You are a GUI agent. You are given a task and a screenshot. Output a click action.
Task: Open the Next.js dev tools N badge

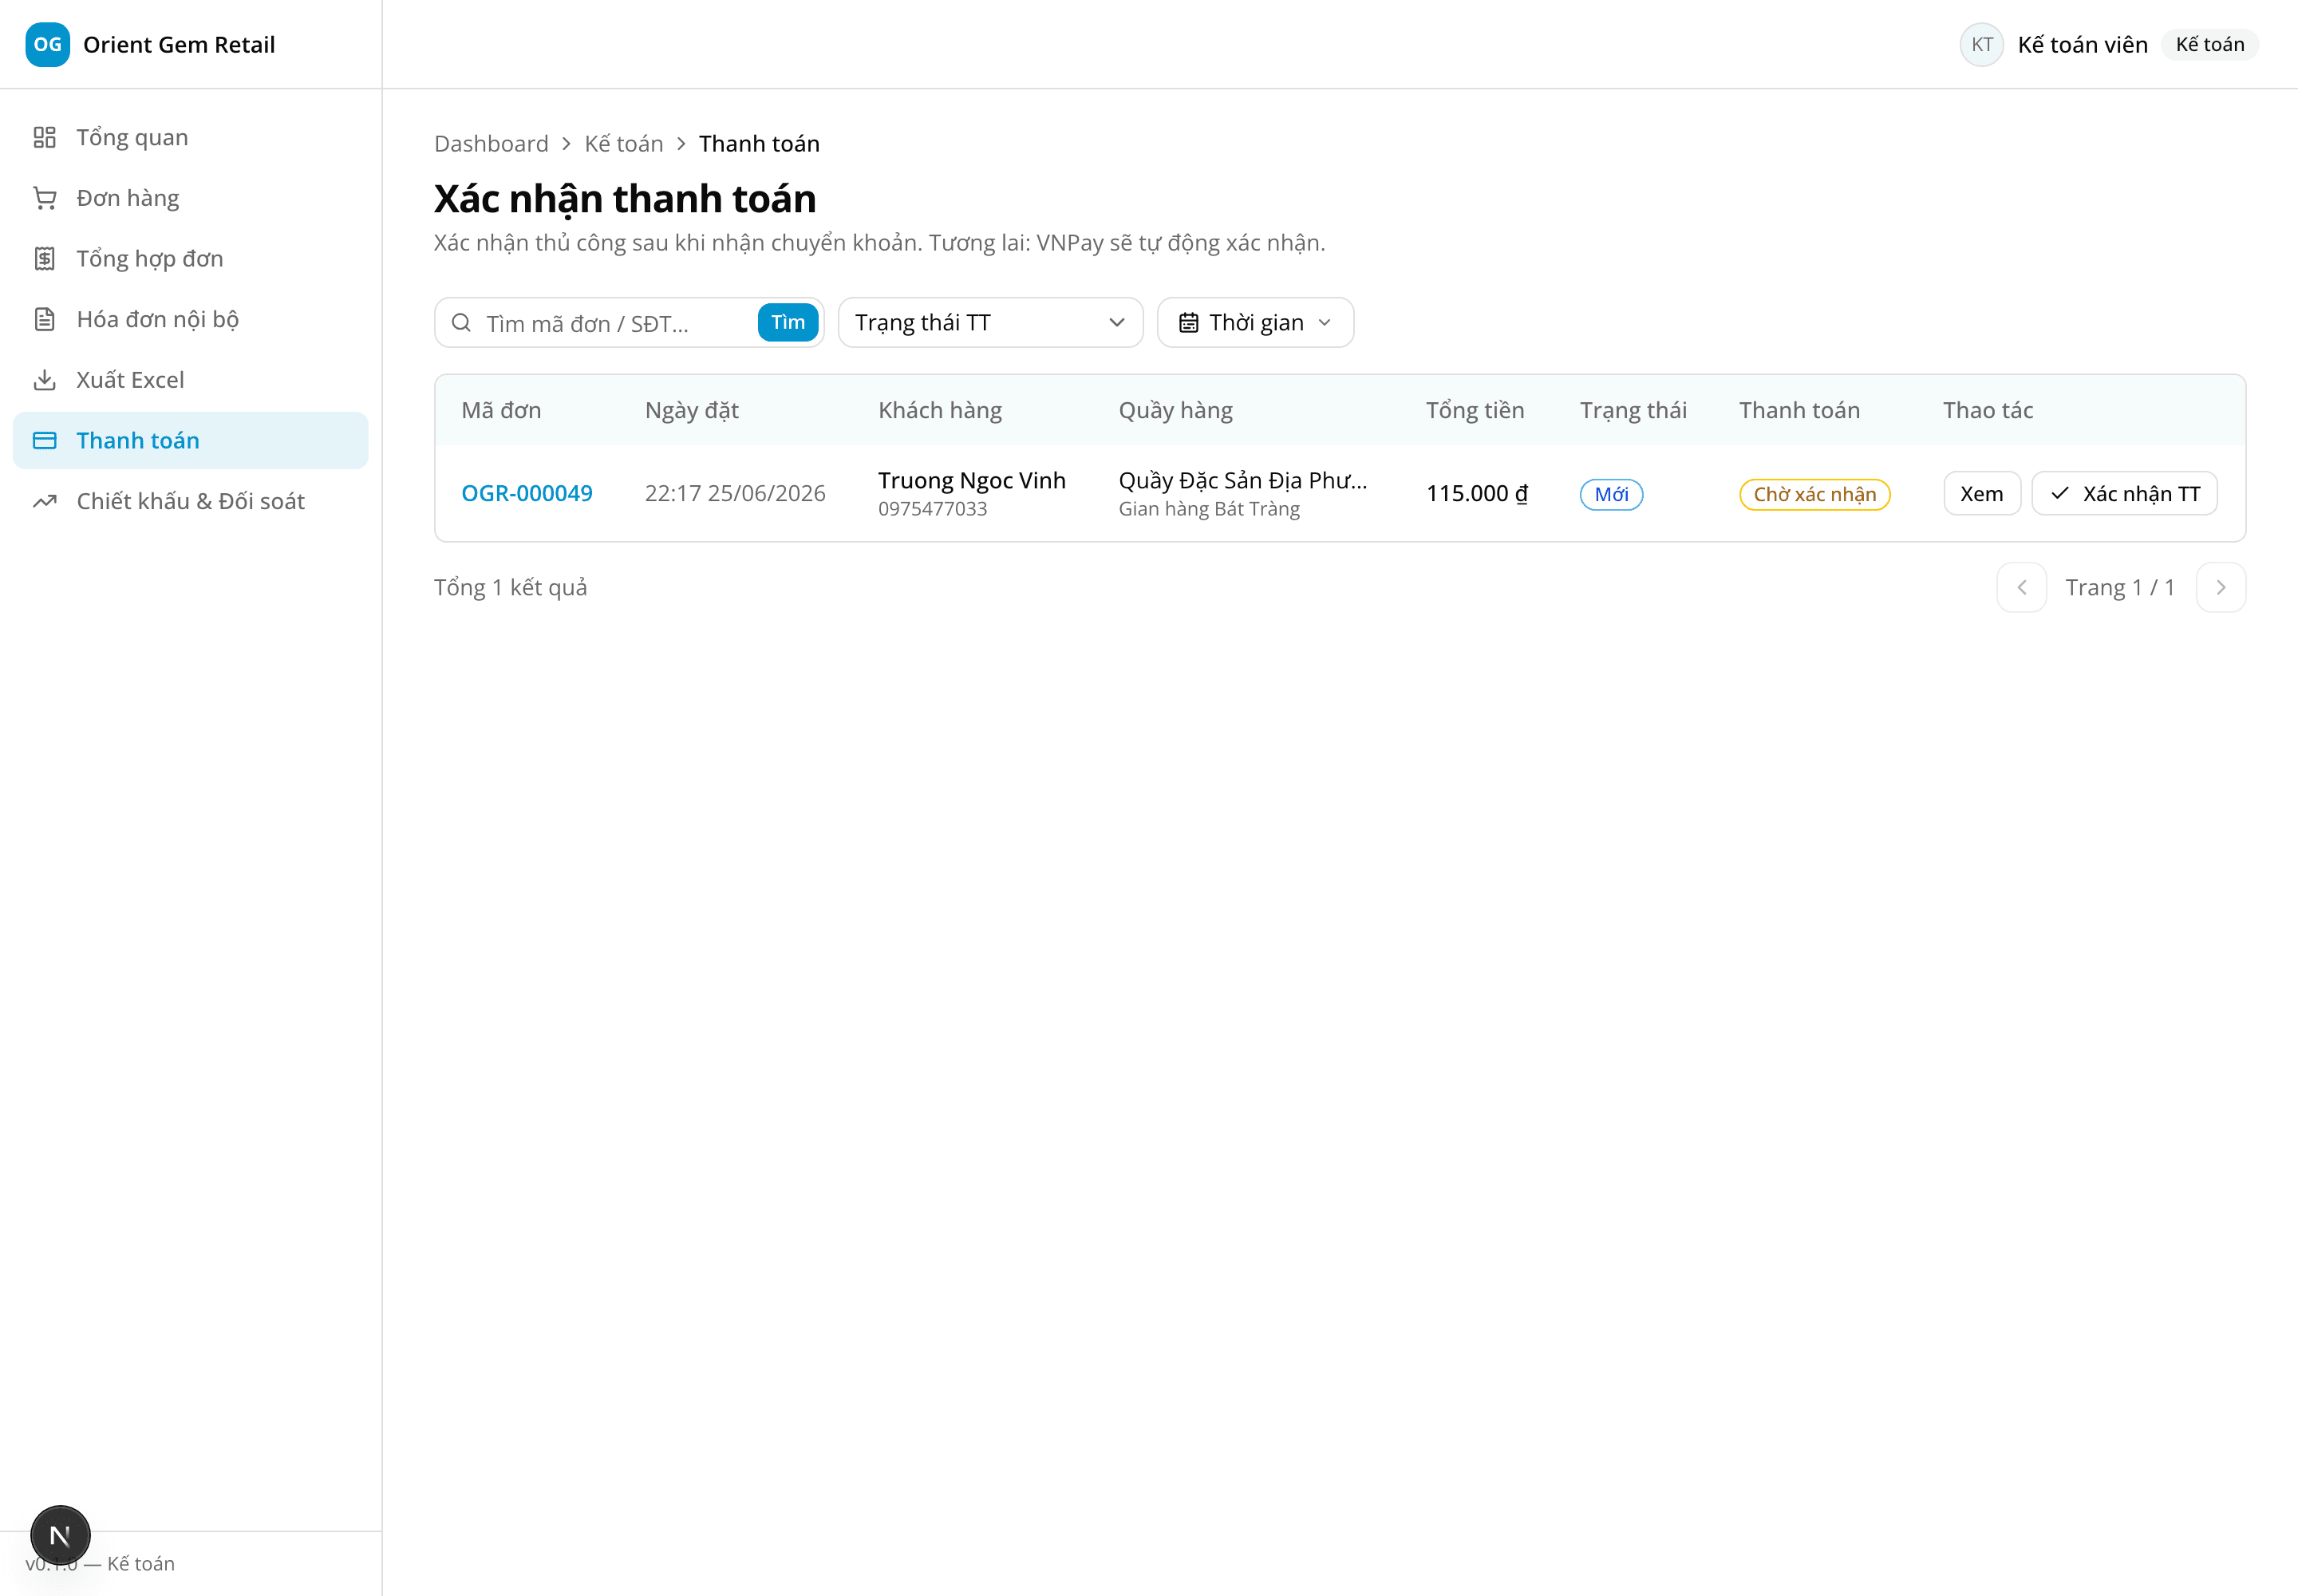60,1535
